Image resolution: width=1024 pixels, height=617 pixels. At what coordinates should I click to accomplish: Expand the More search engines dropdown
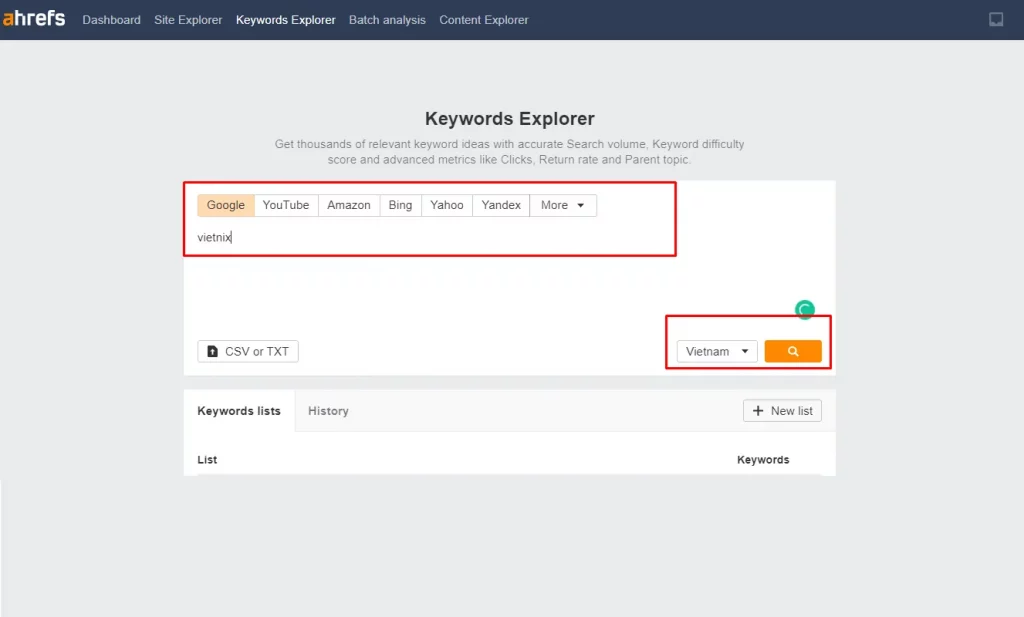click(563, 205)
